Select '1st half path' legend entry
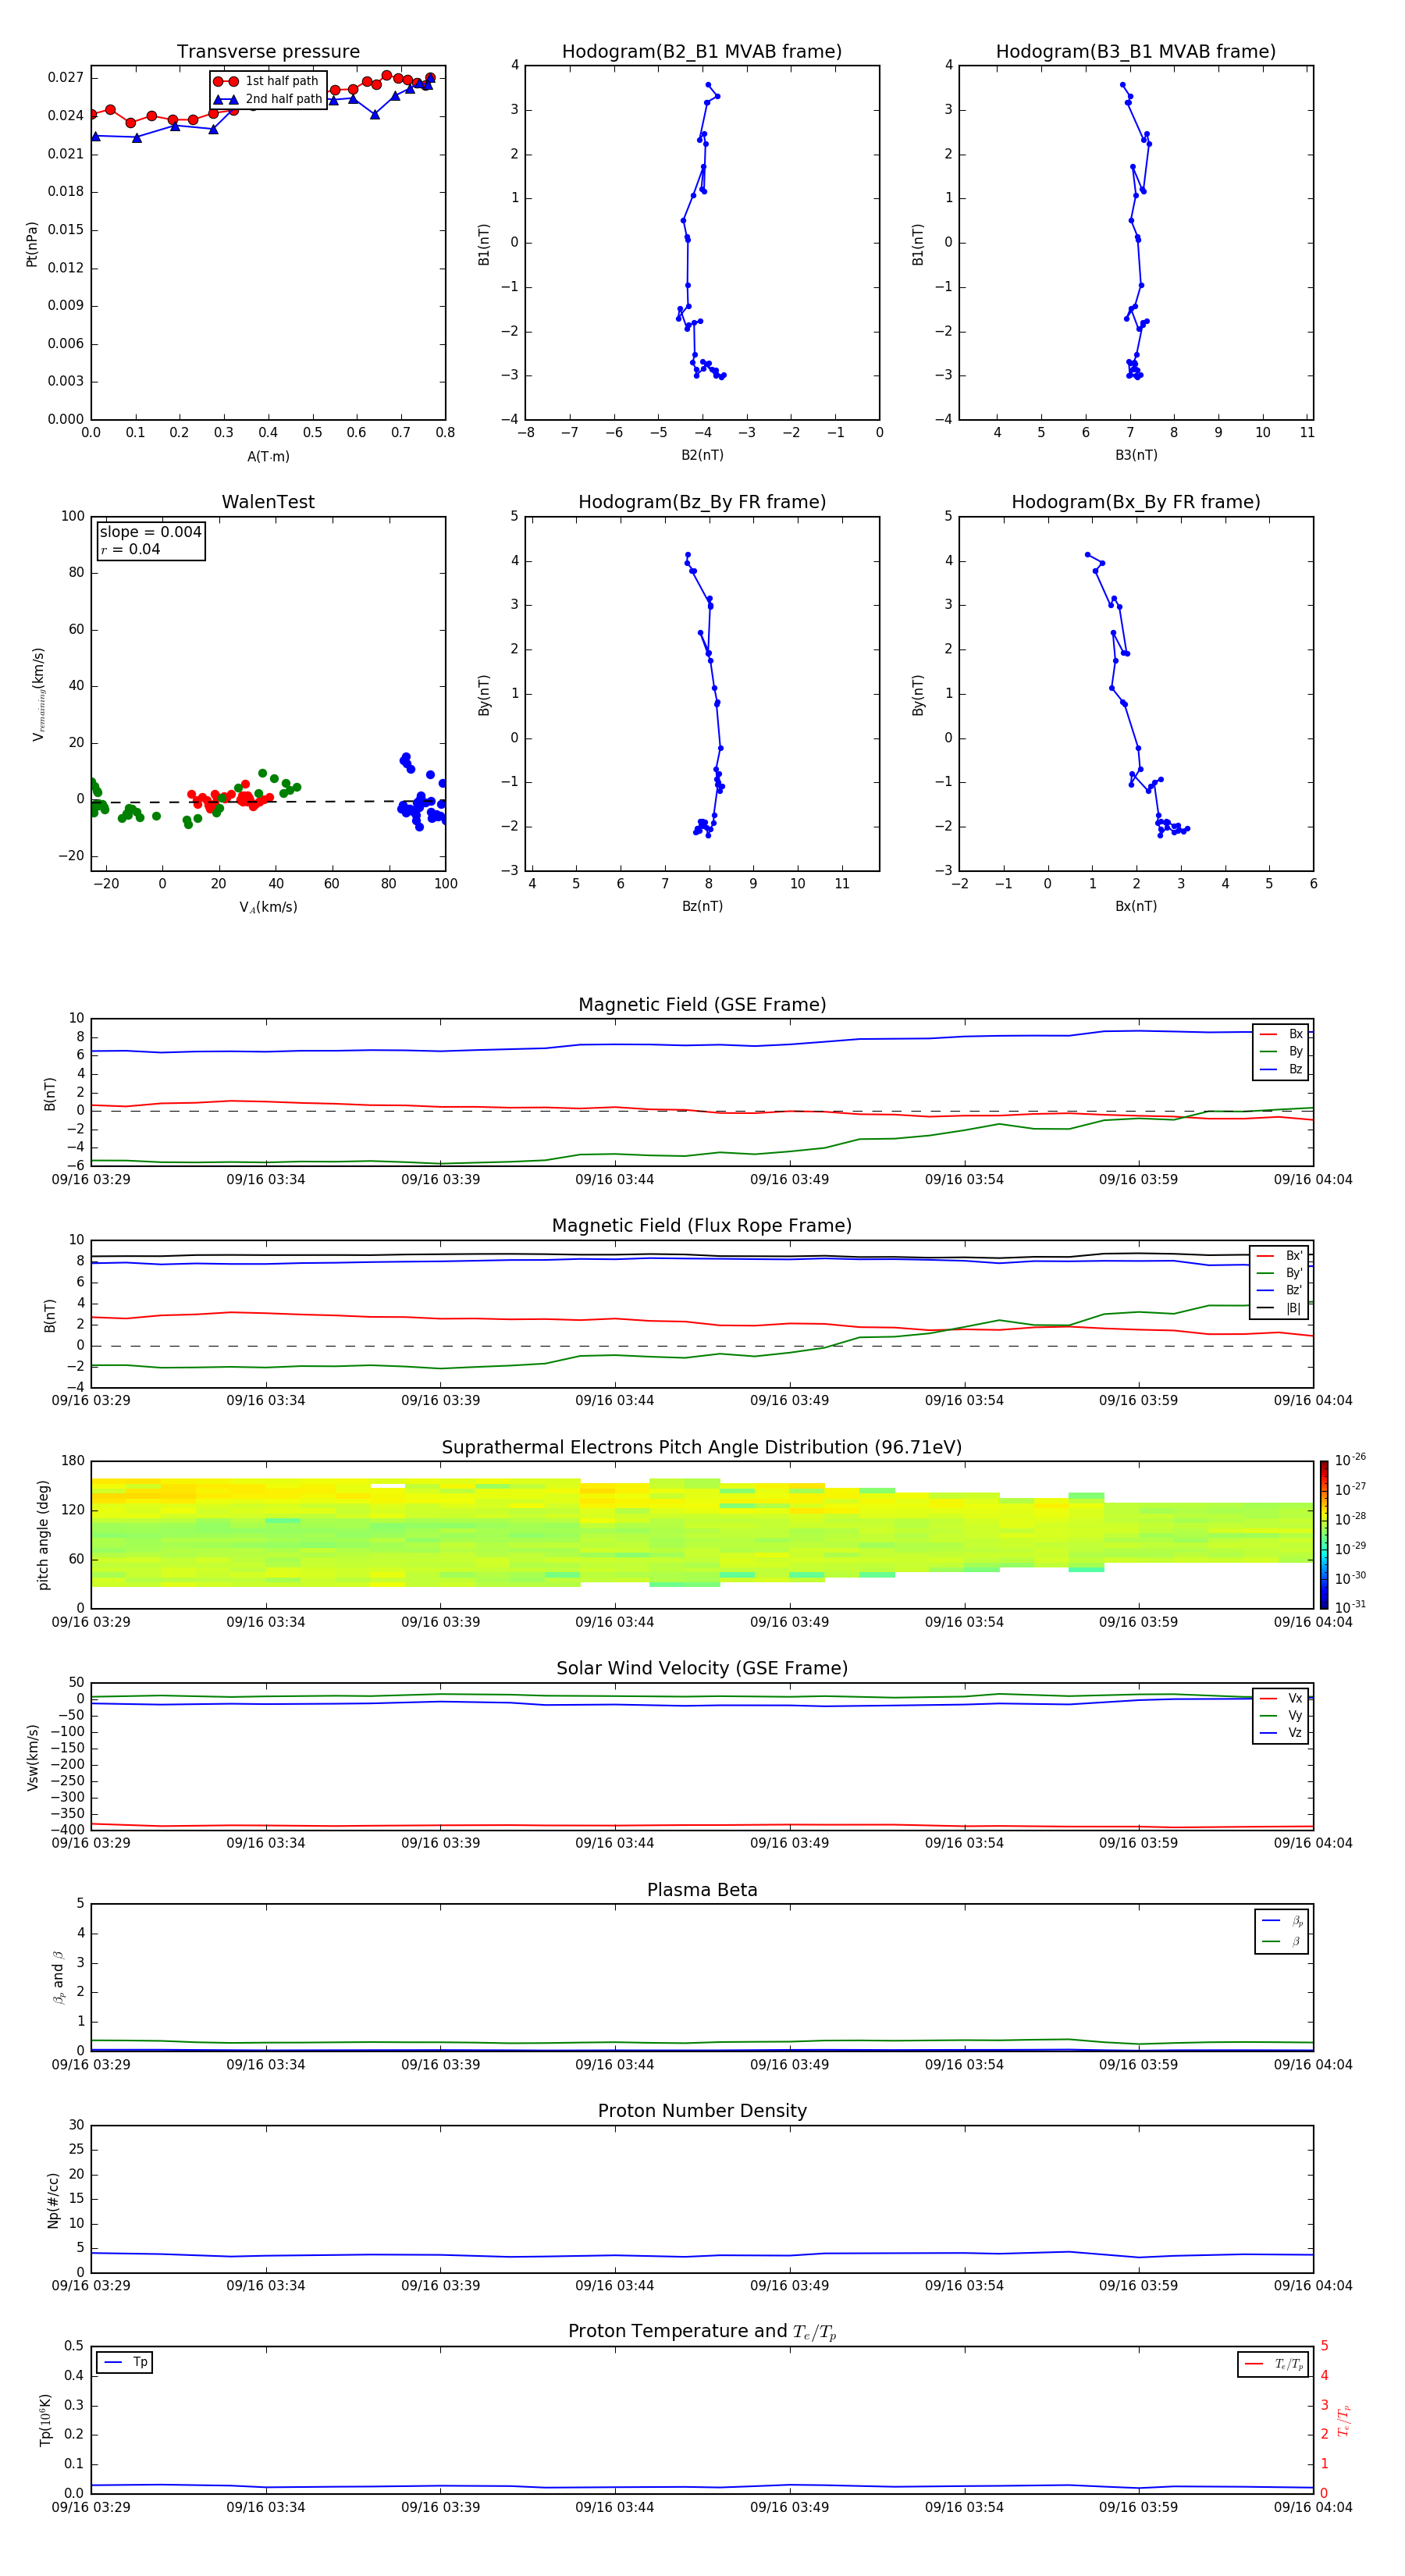Image resolution: width=1405 pixels, height=2576 pixels. pos(266,81)
